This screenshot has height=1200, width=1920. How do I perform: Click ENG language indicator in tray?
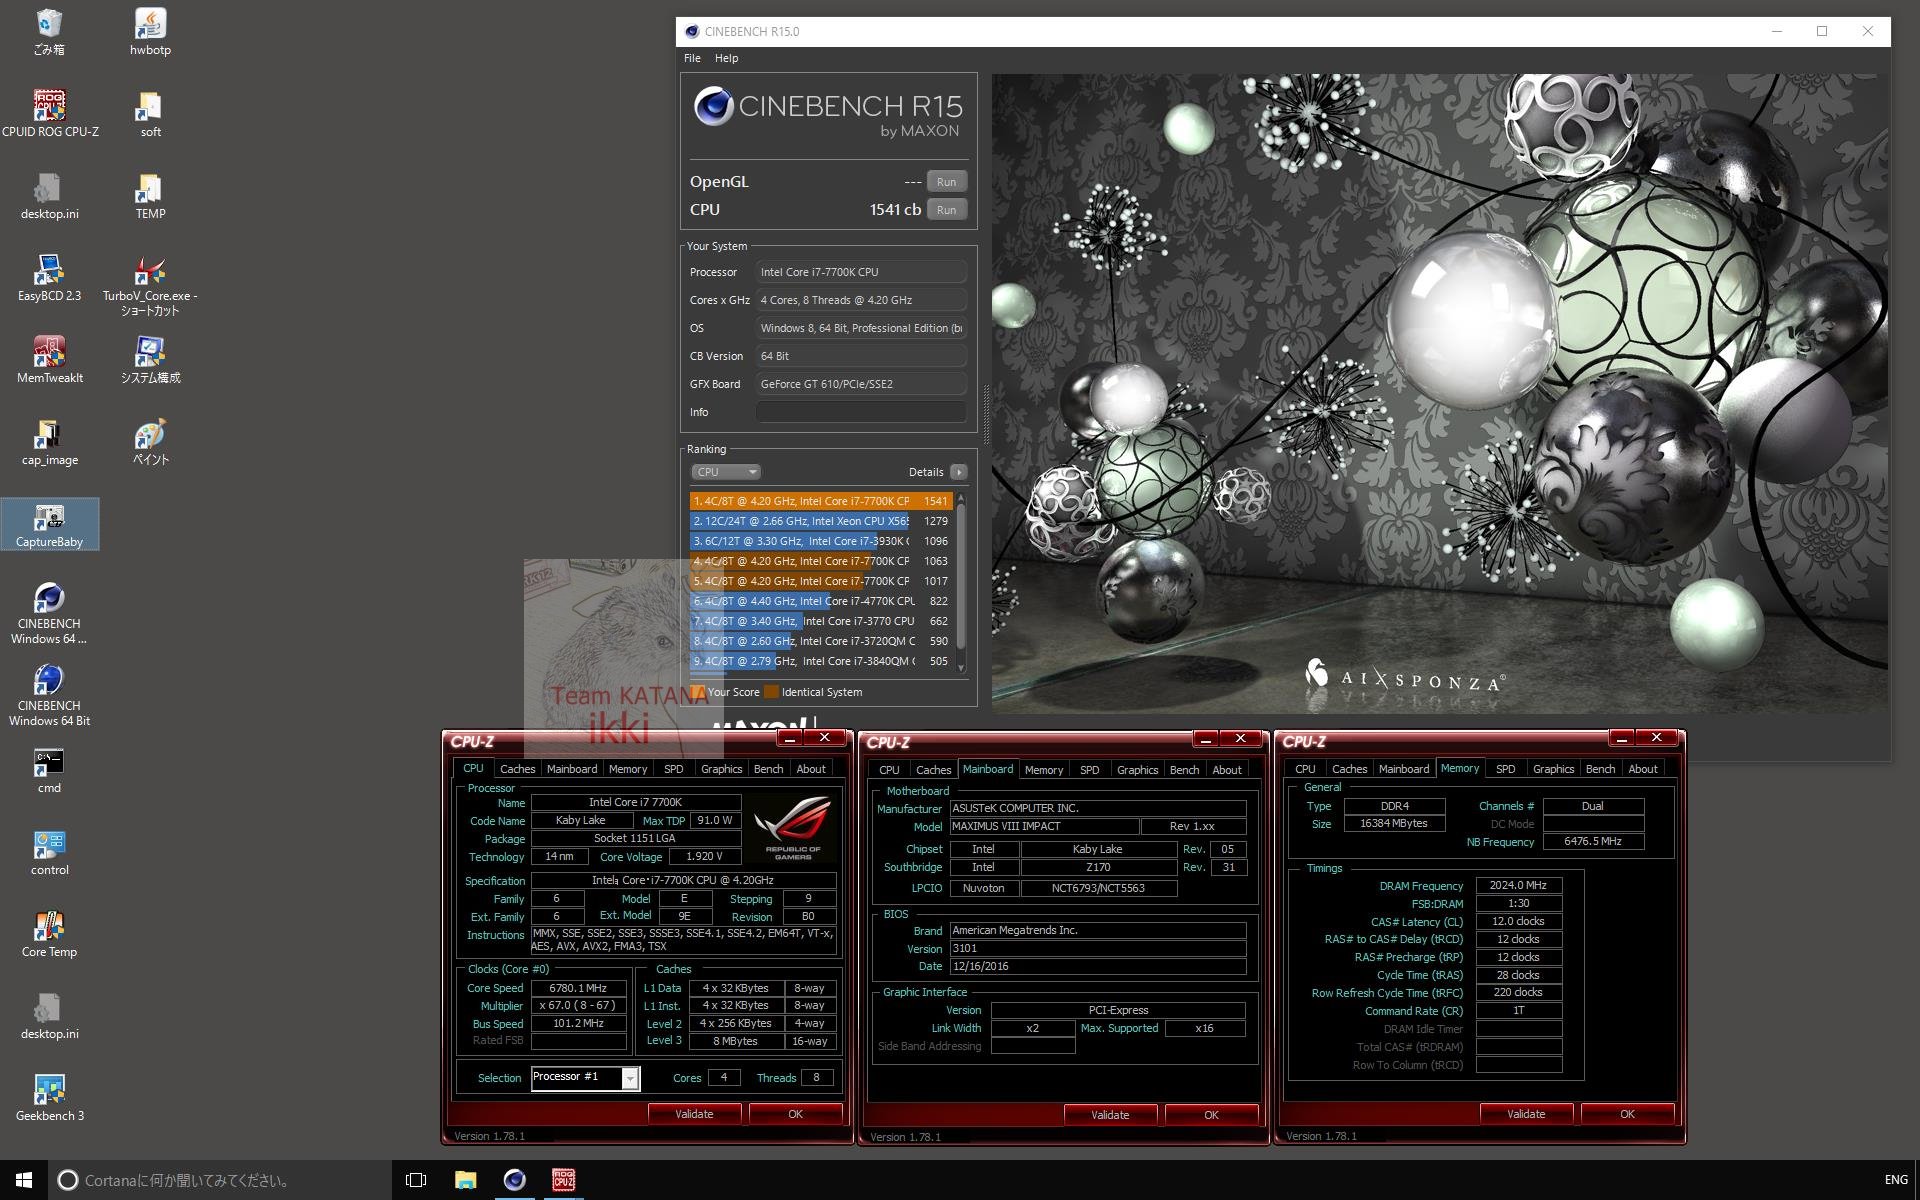coord(1896,1180)
